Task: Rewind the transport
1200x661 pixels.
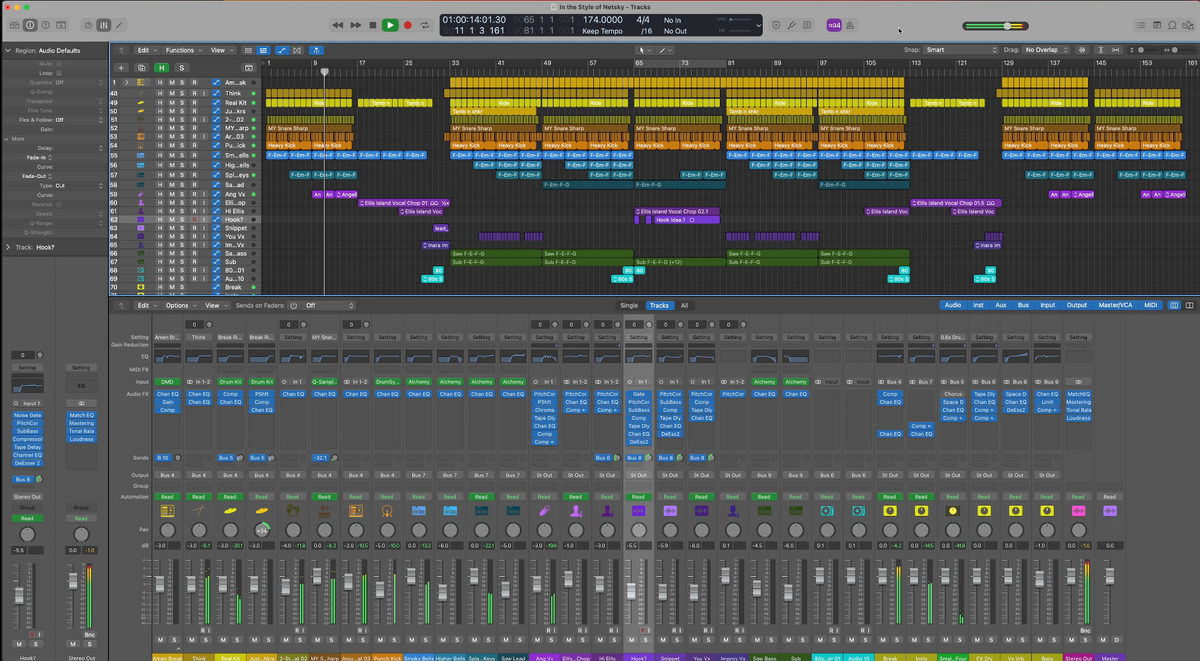Action: [x=338, y=25]
